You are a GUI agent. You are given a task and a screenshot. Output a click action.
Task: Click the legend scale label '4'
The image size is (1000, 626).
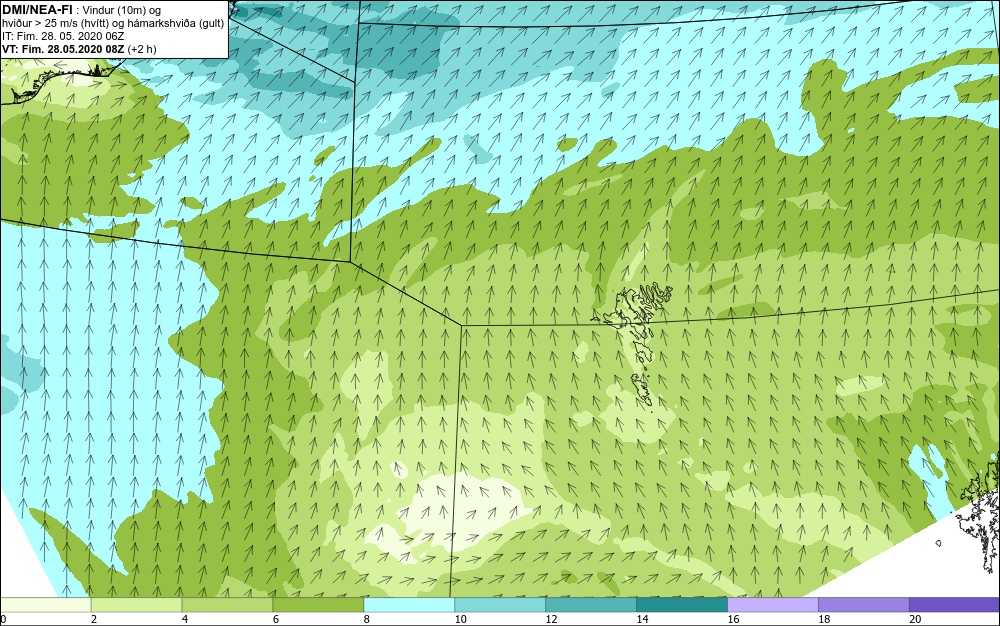pyautogui.click(x=184, y=619)
